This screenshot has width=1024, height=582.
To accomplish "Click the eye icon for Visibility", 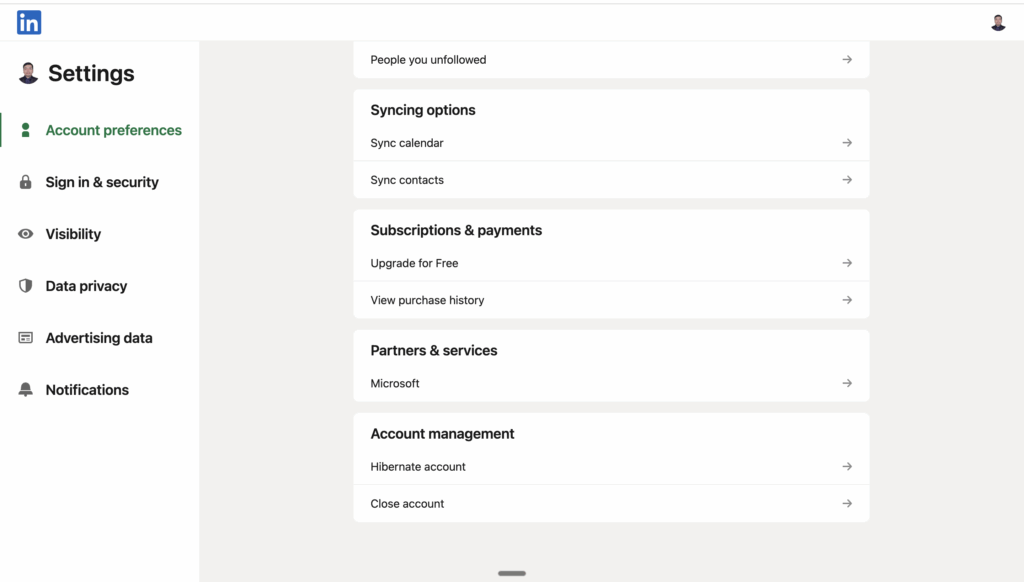I will click(26, 234).
